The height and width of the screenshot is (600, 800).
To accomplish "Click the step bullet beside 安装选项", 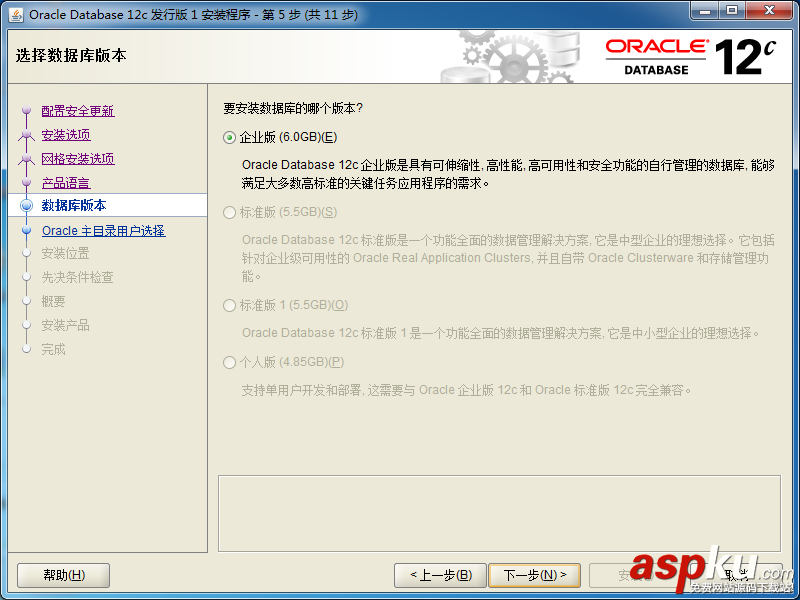I will point(27,135).
